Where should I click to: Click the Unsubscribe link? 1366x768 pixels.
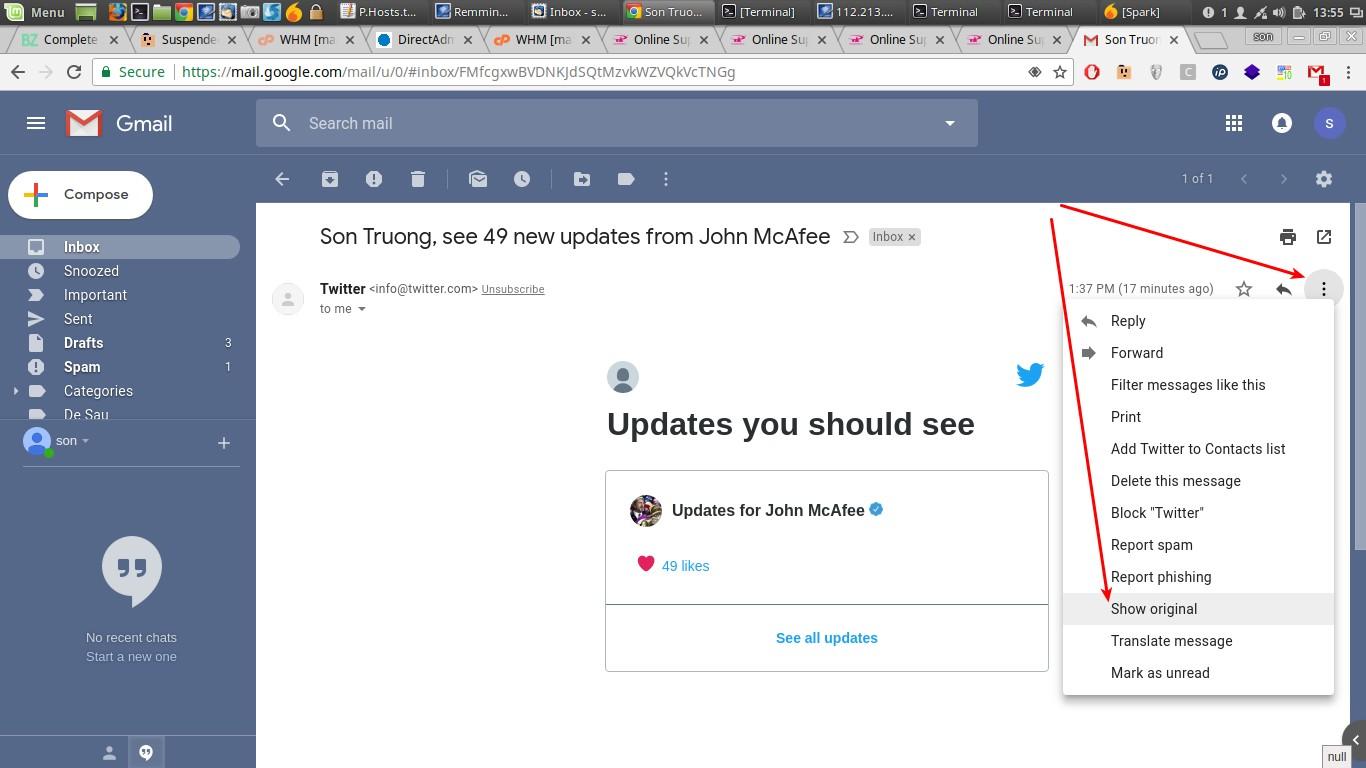click(513, 289)
